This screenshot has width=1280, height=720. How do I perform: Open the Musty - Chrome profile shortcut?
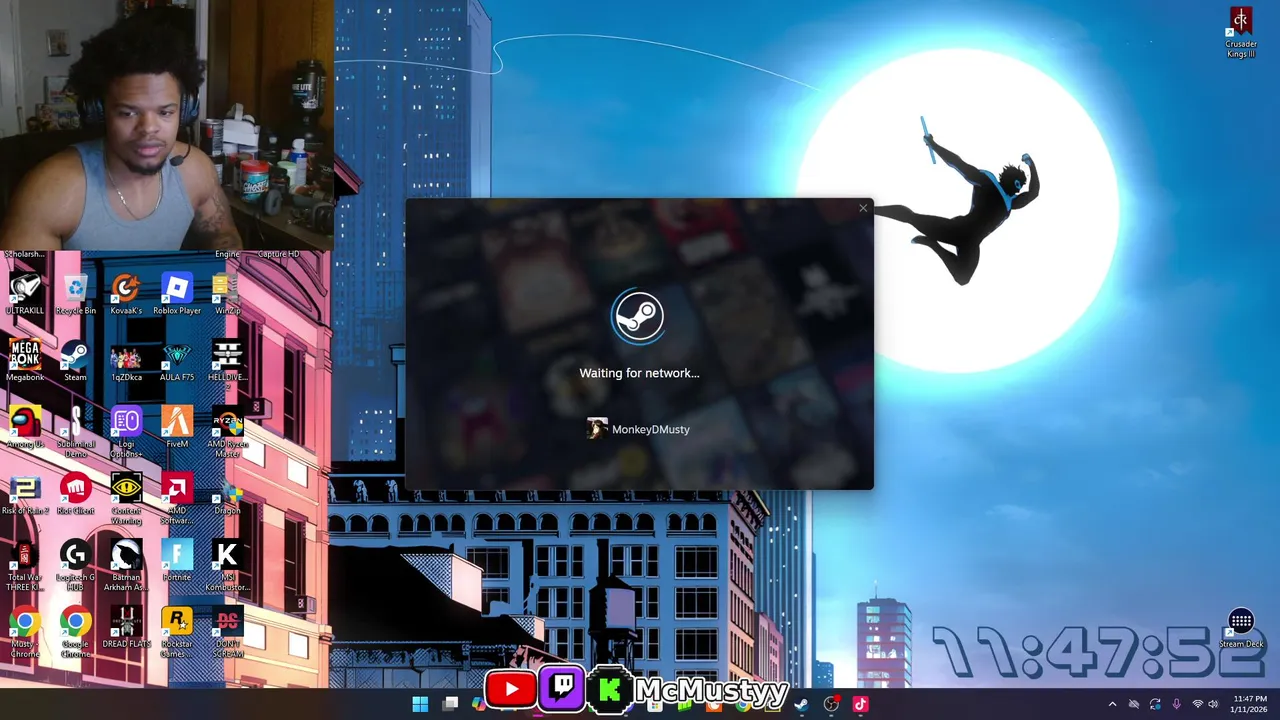pyautogui.click(x=25, y=633)
